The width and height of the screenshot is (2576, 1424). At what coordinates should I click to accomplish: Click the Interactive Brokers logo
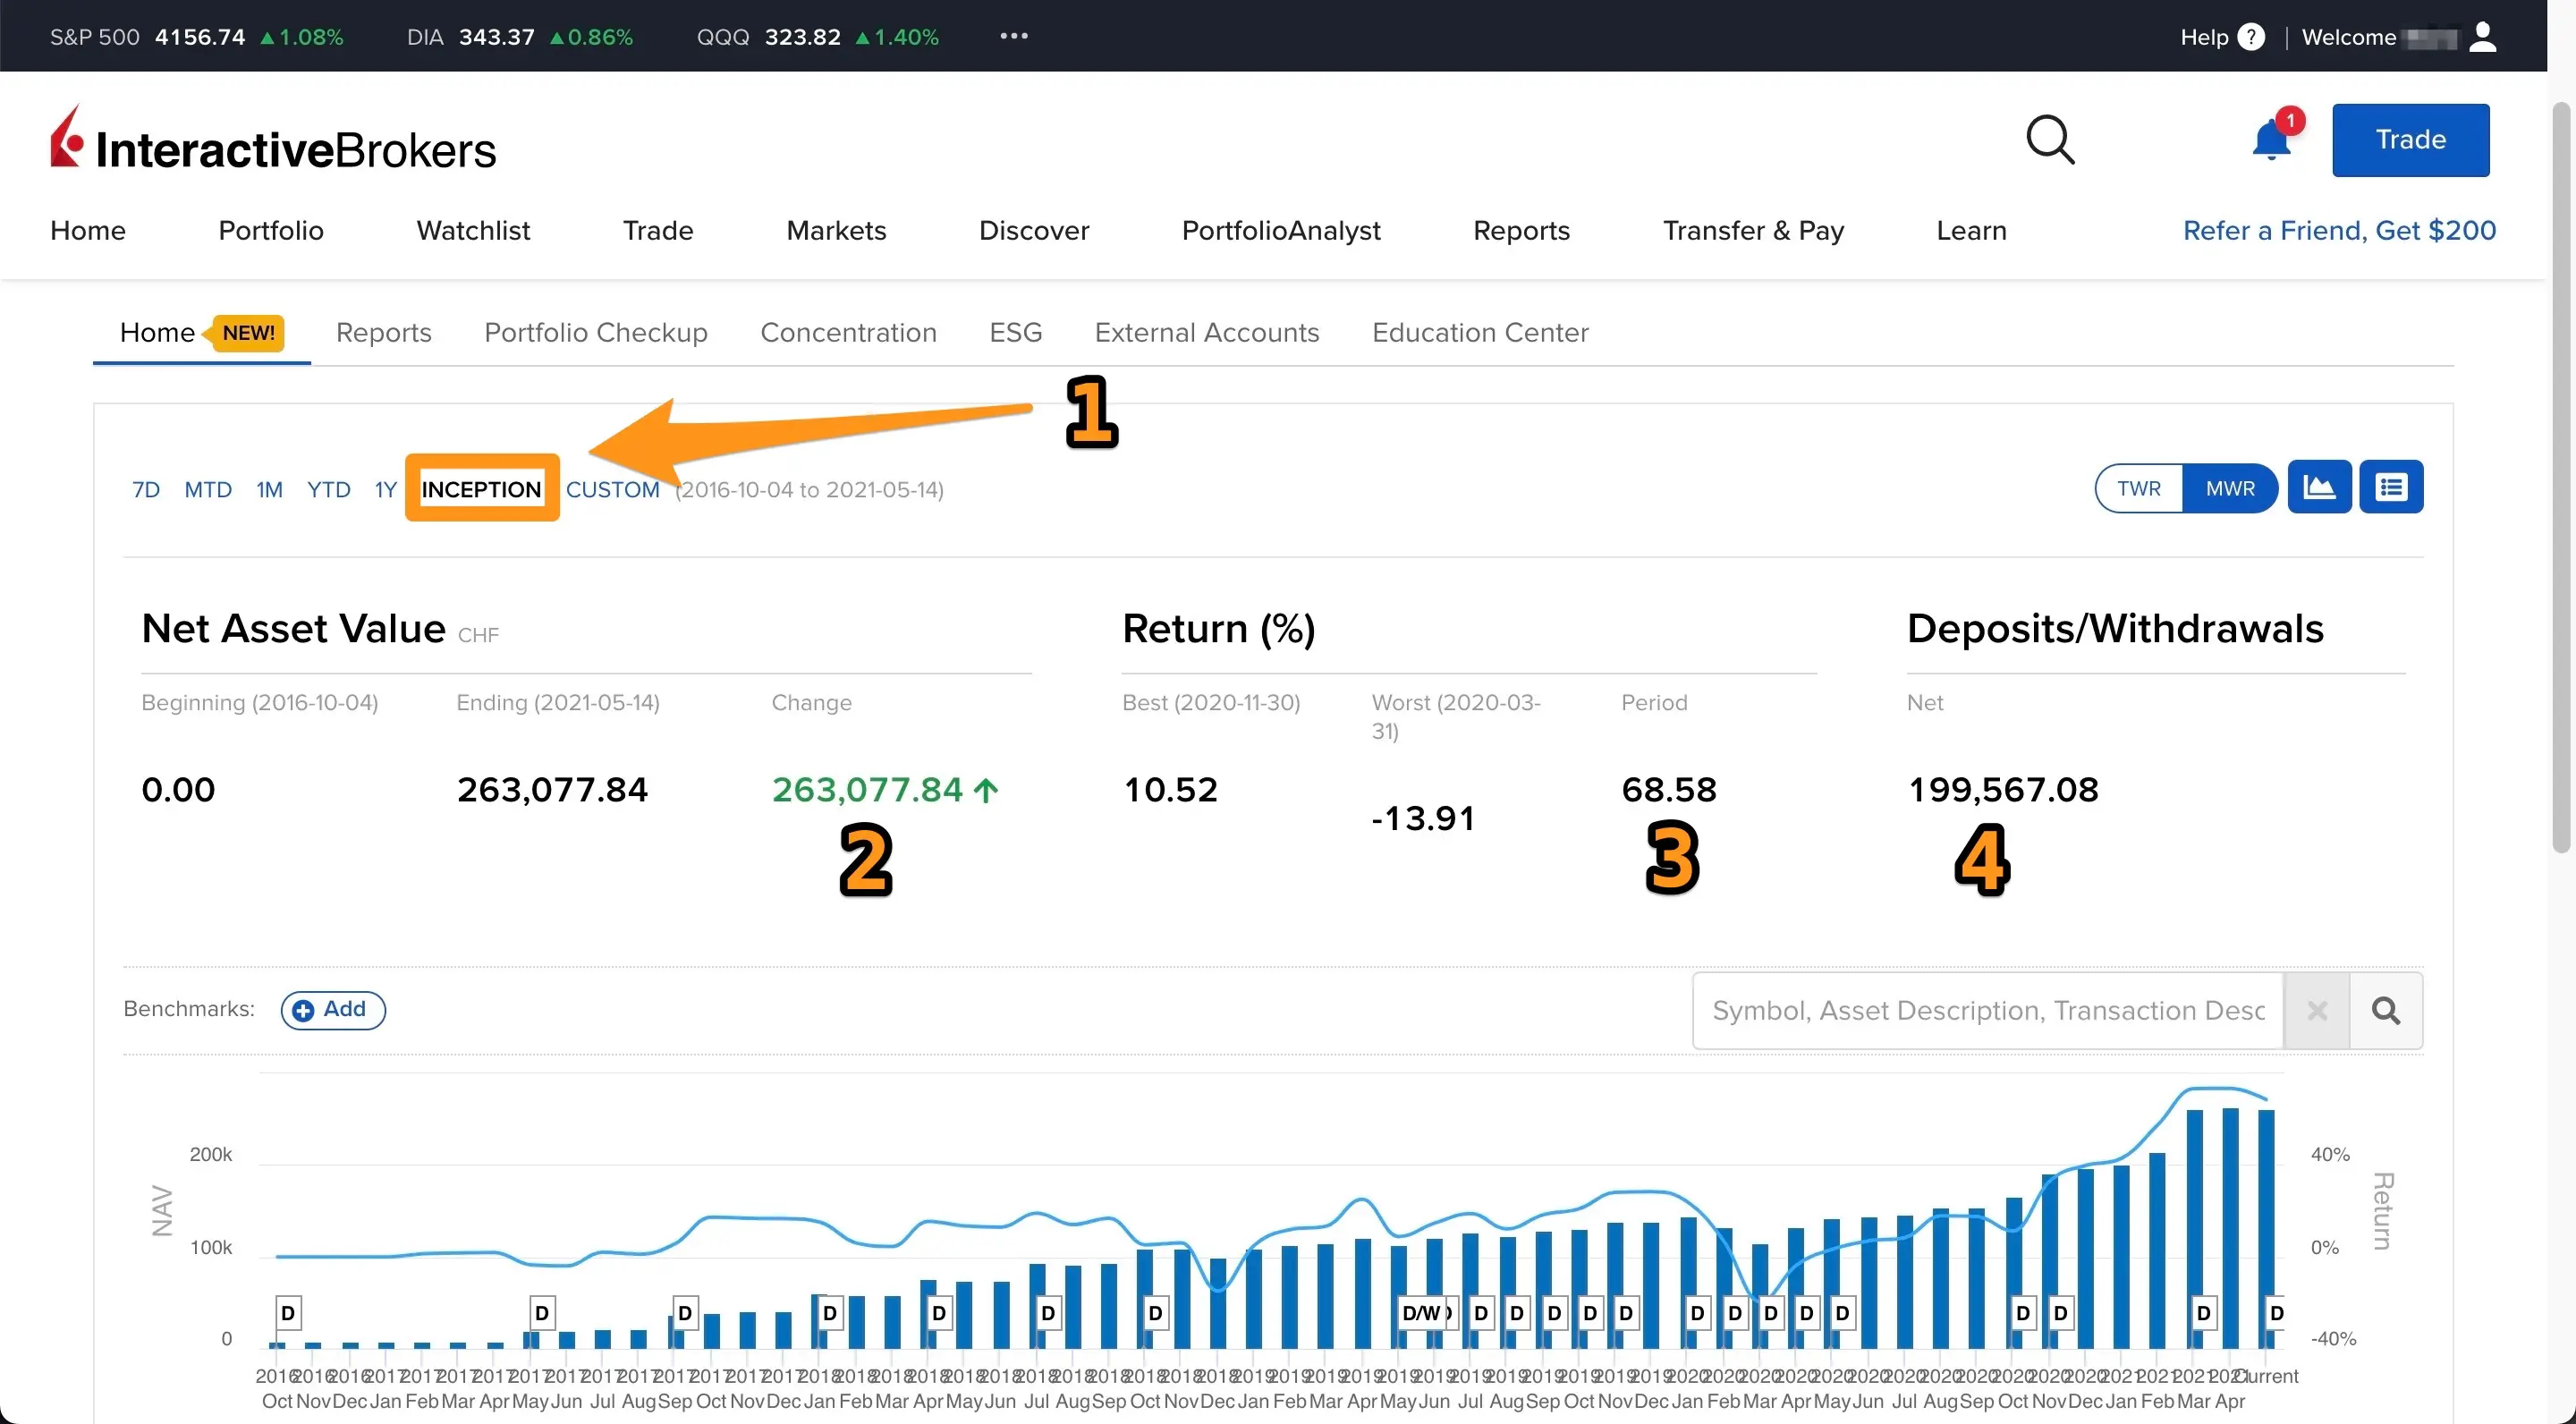[273, 139]
